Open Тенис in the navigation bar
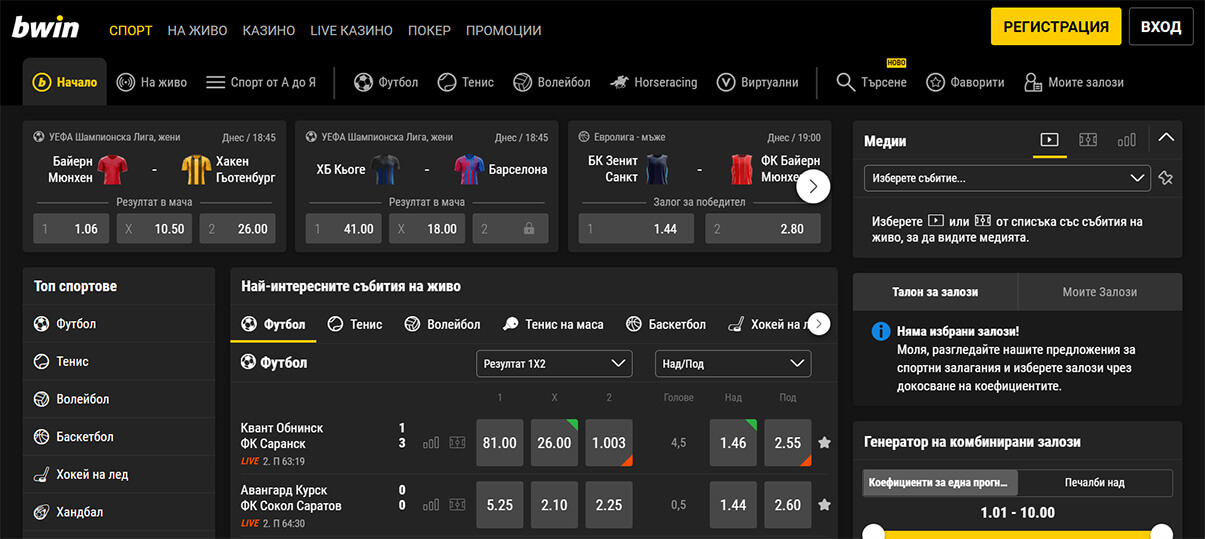The height and width of the screenshot is (539, 1205). pyautogui.click(x=465, y=82)
